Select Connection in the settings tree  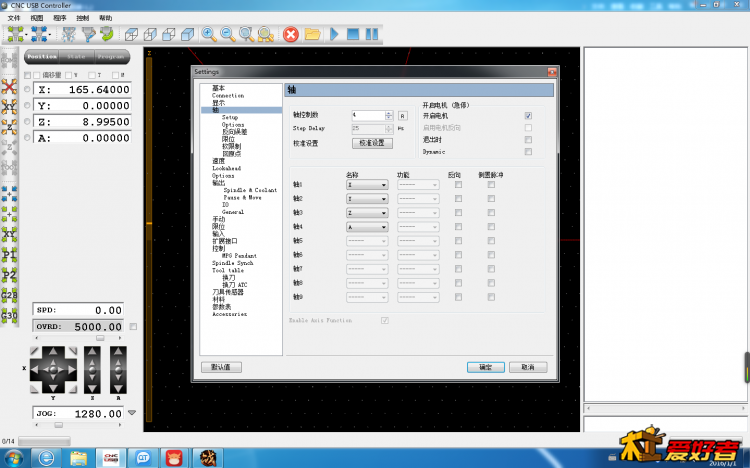(228, 96)
